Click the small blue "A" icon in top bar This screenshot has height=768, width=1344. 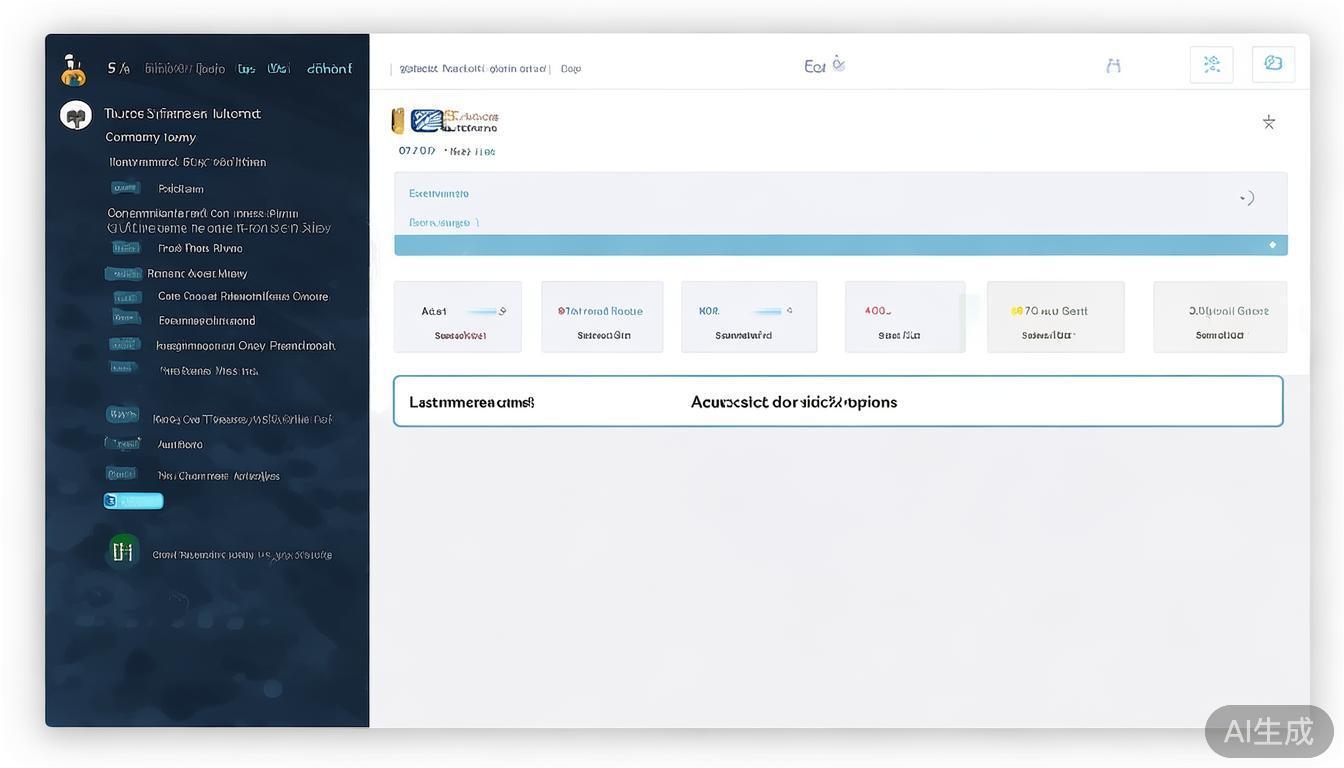tap(1113, 66)
